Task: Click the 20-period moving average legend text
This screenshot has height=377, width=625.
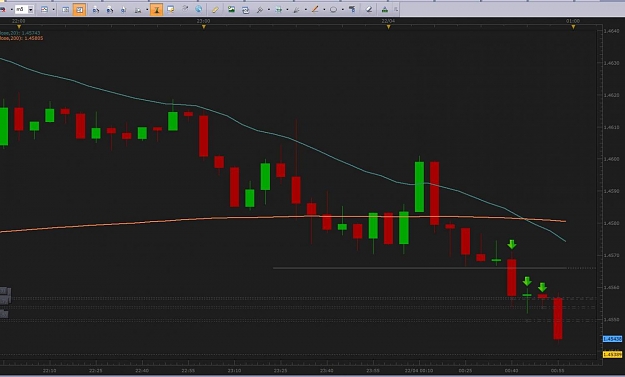Action: click(x=20, y=33)
